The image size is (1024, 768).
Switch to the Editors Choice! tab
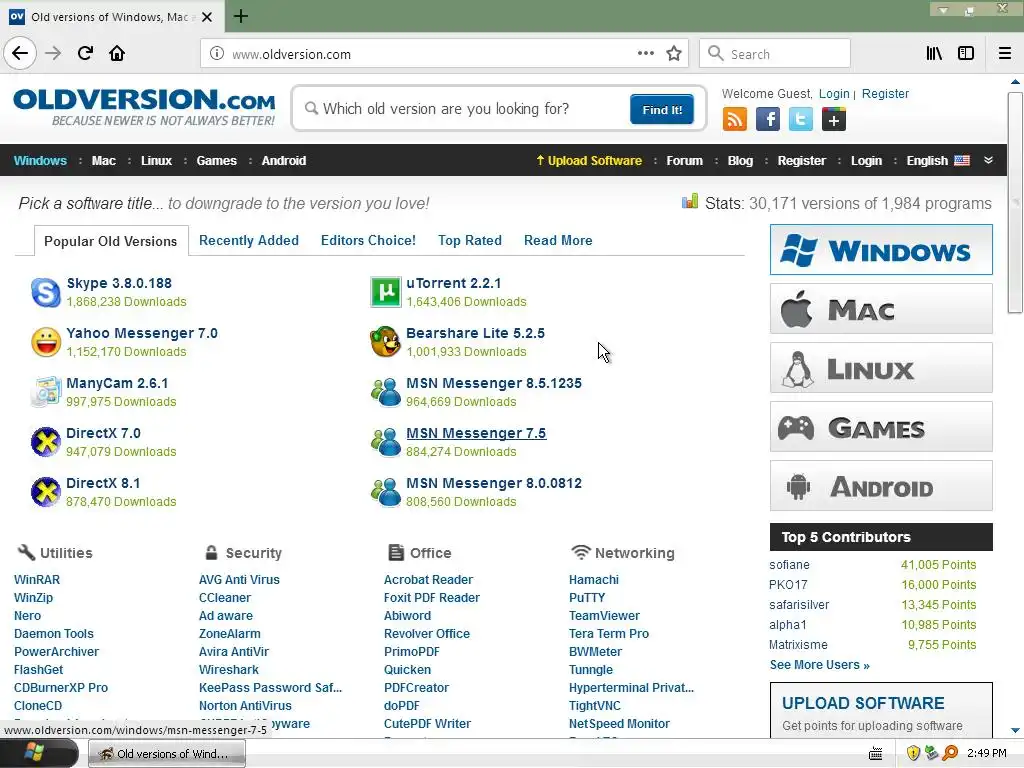[368, 240]
